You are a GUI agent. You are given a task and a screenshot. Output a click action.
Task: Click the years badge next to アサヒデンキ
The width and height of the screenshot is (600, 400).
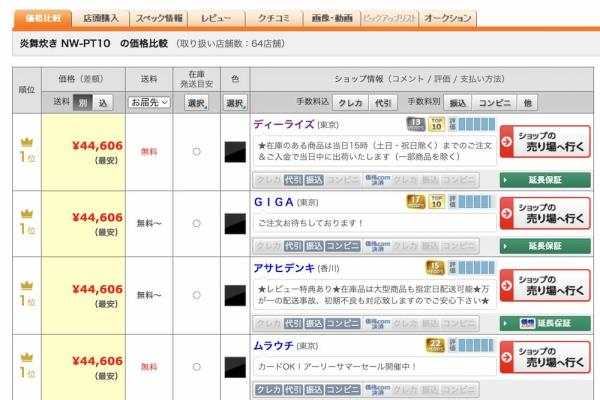435,268
